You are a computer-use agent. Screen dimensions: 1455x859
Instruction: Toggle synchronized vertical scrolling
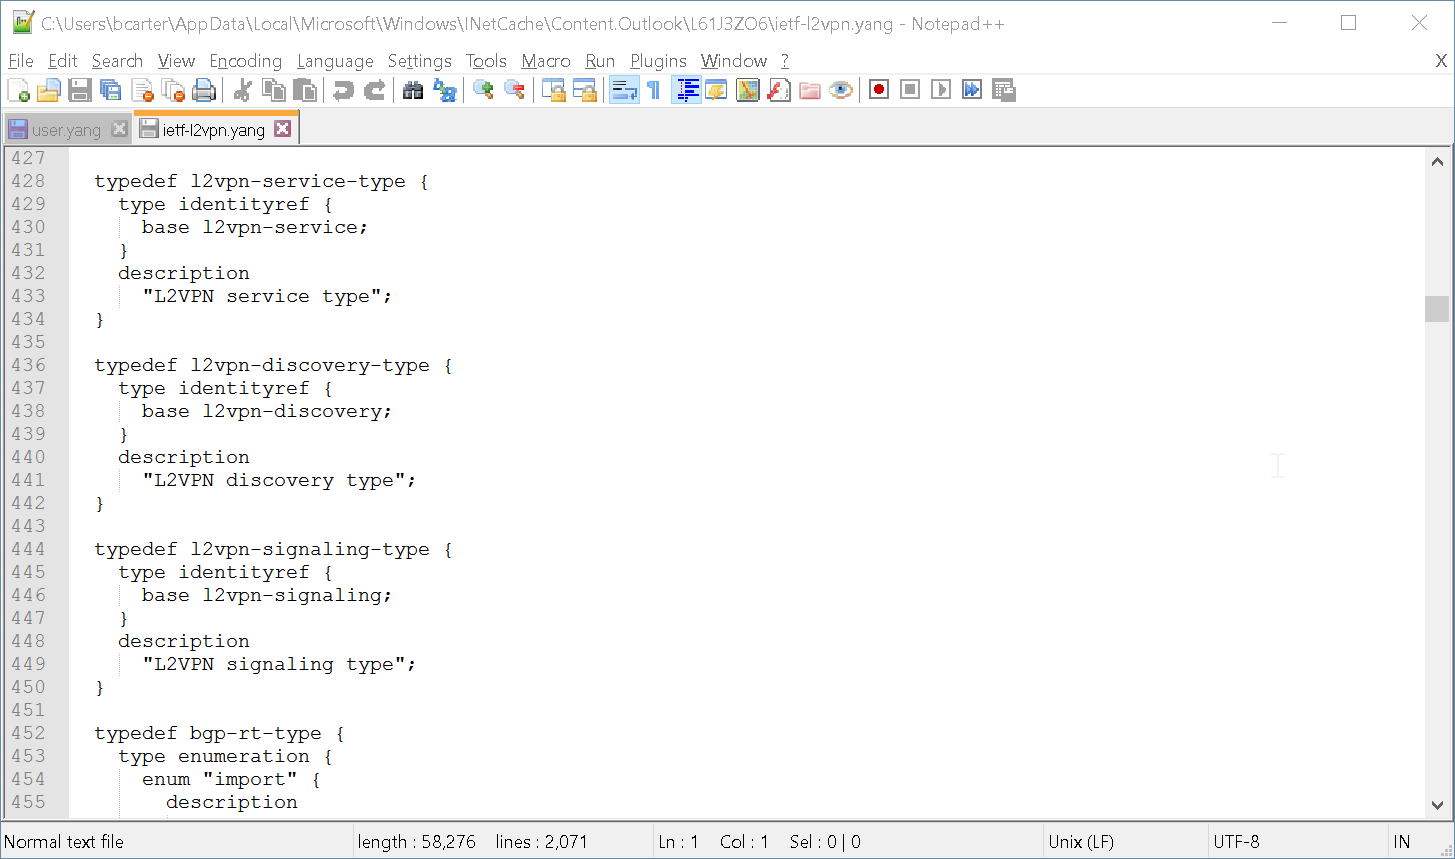[x=553, y=90]
